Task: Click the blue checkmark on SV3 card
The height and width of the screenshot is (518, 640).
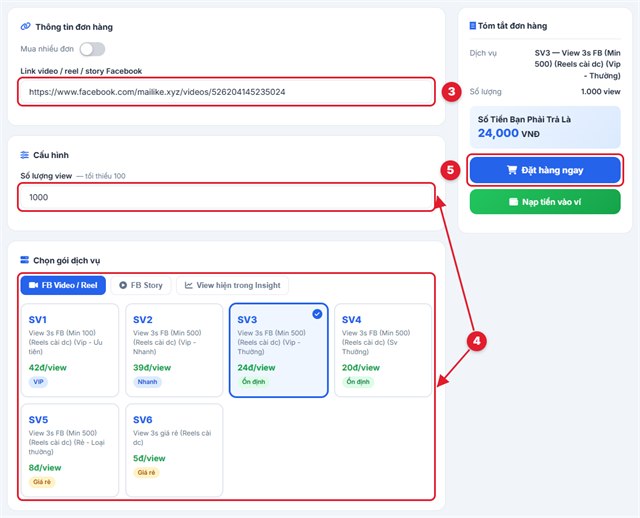Action: [317, 314]
